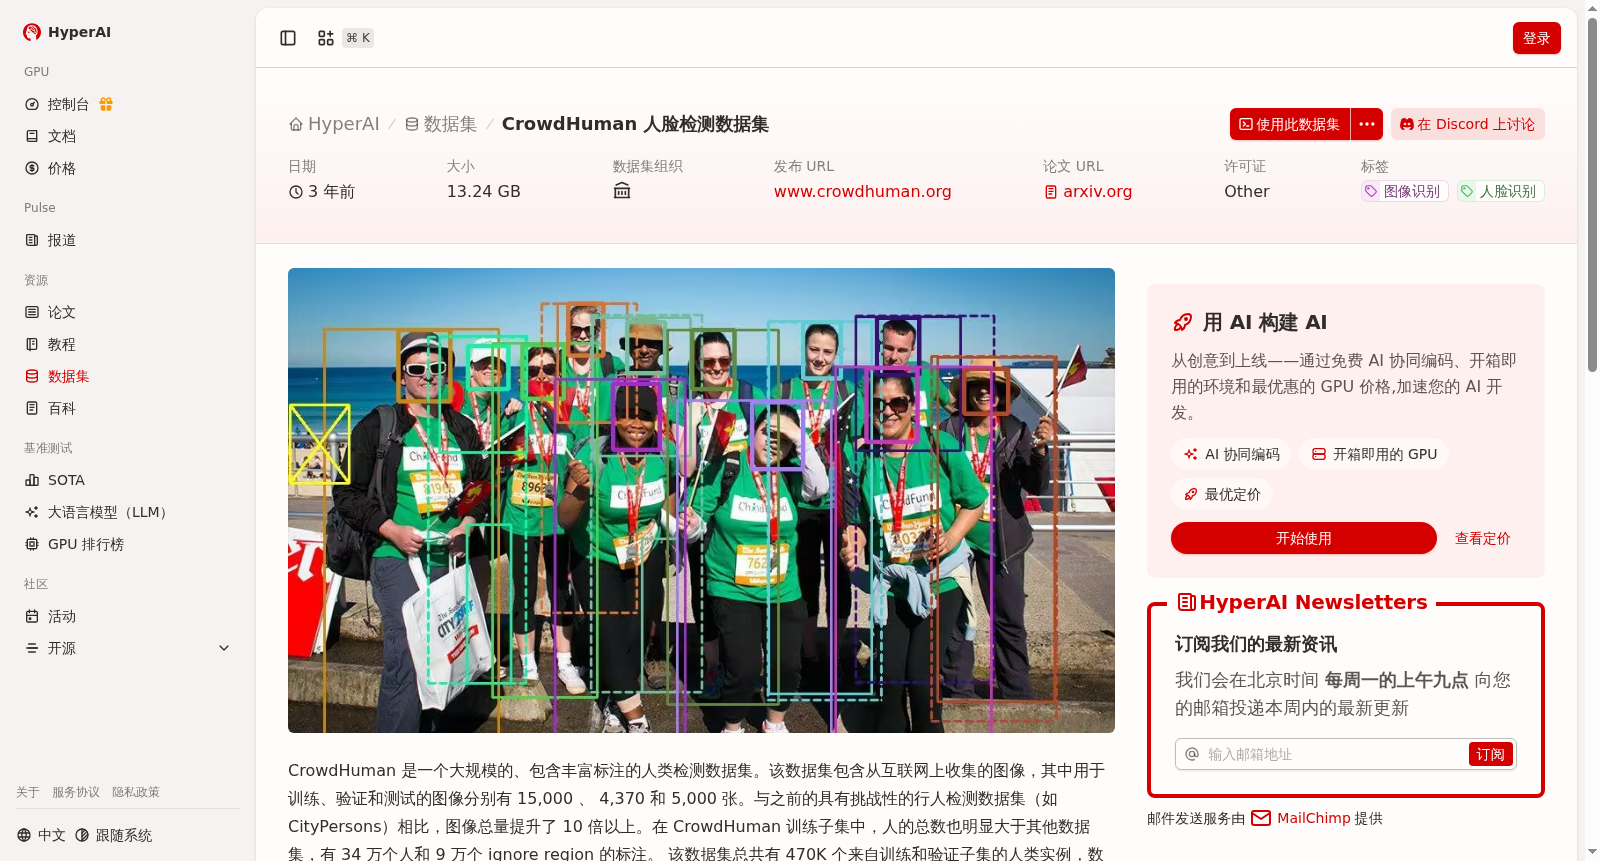Click the 开箱即用的 GPU chip
This screenshot has width=1600, height=861.
point(1374,454)
